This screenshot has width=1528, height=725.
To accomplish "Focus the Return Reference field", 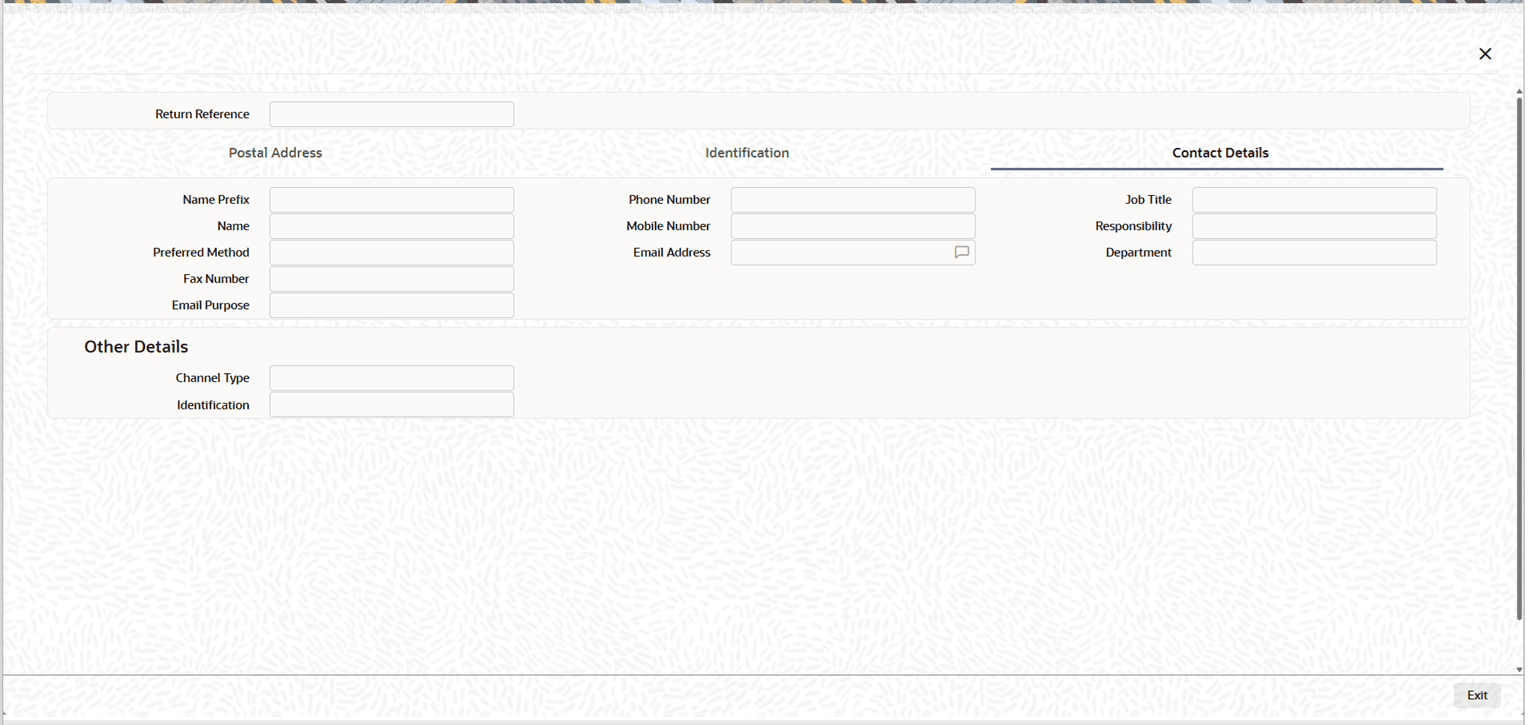I will [x=391, y=114].
